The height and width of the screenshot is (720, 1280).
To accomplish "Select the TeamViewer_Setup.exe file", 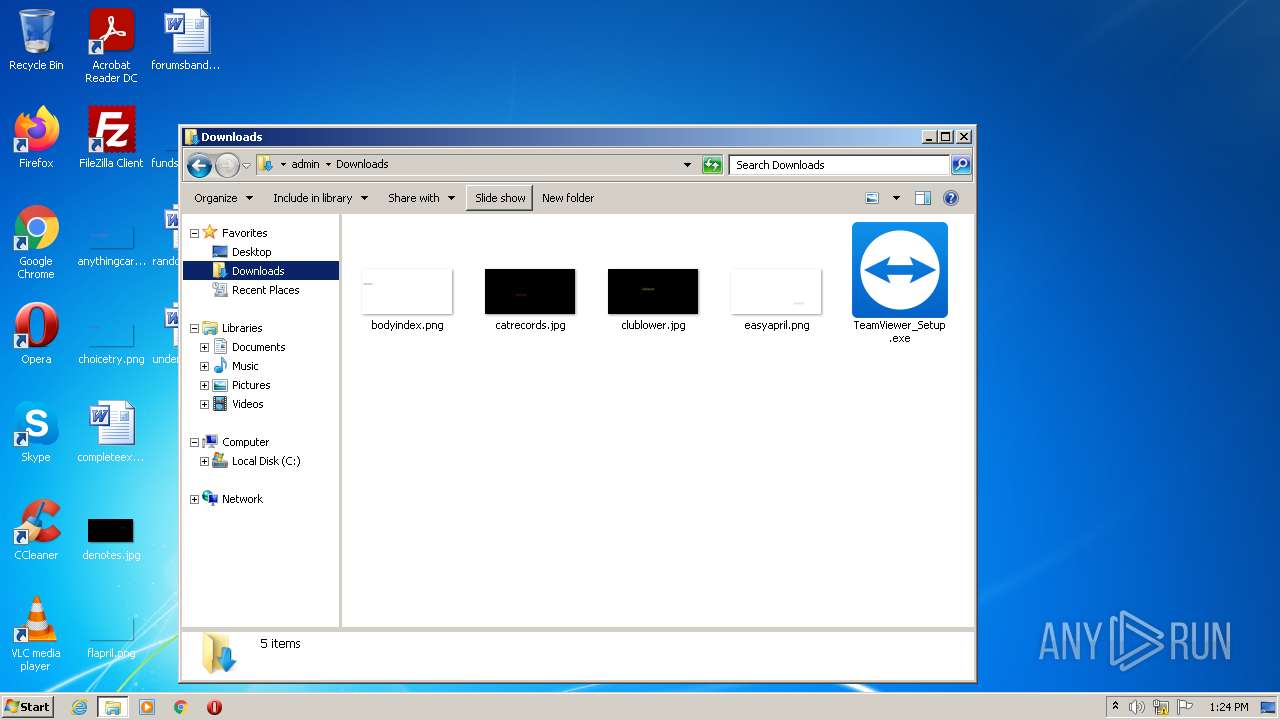I will pyautogui.click(x=899, y=283).
